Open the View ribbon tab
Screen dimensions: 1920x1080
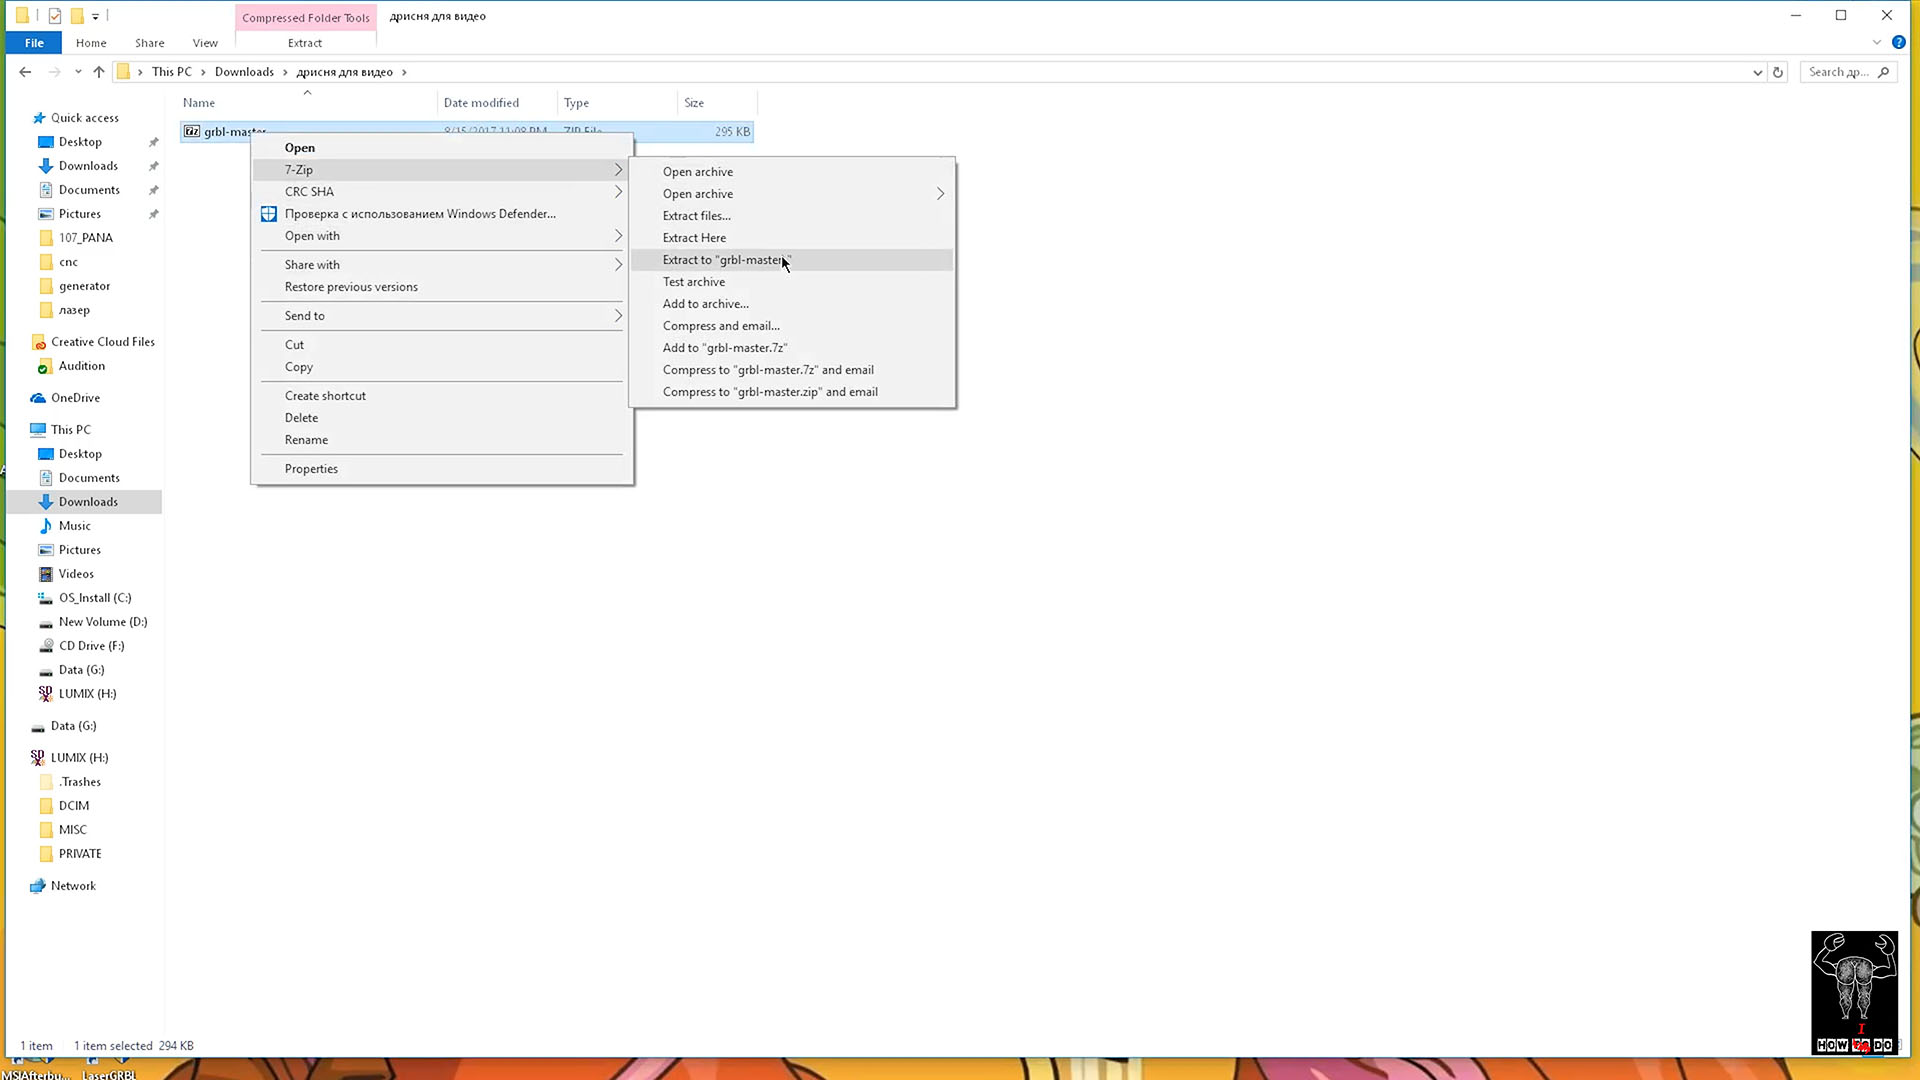(205, 43)
